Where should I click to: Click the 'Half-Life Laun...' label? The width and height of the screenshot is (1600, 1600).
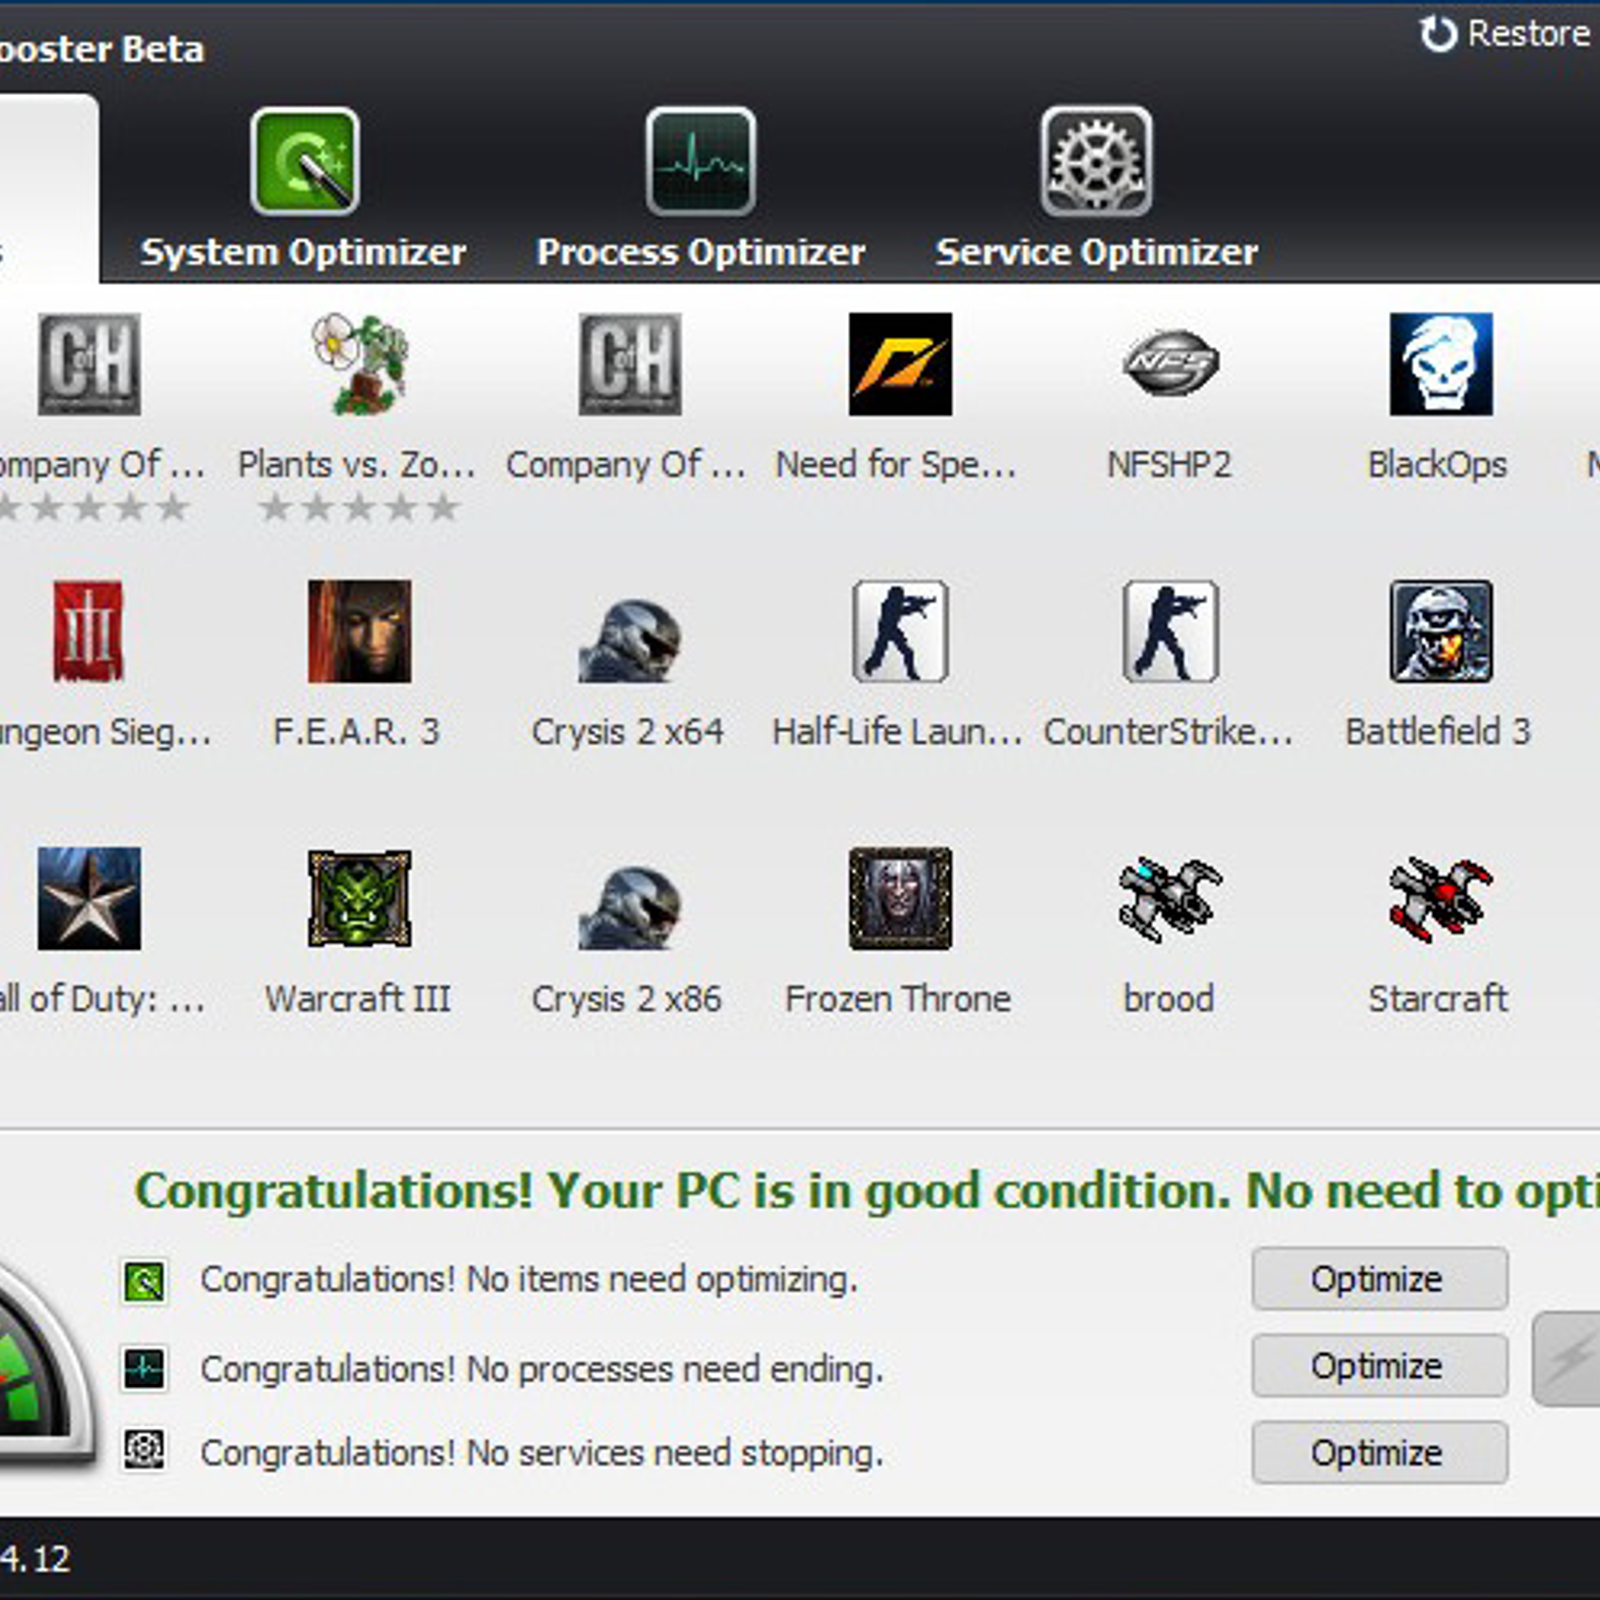pyautogui.click(x=898, y=732)
